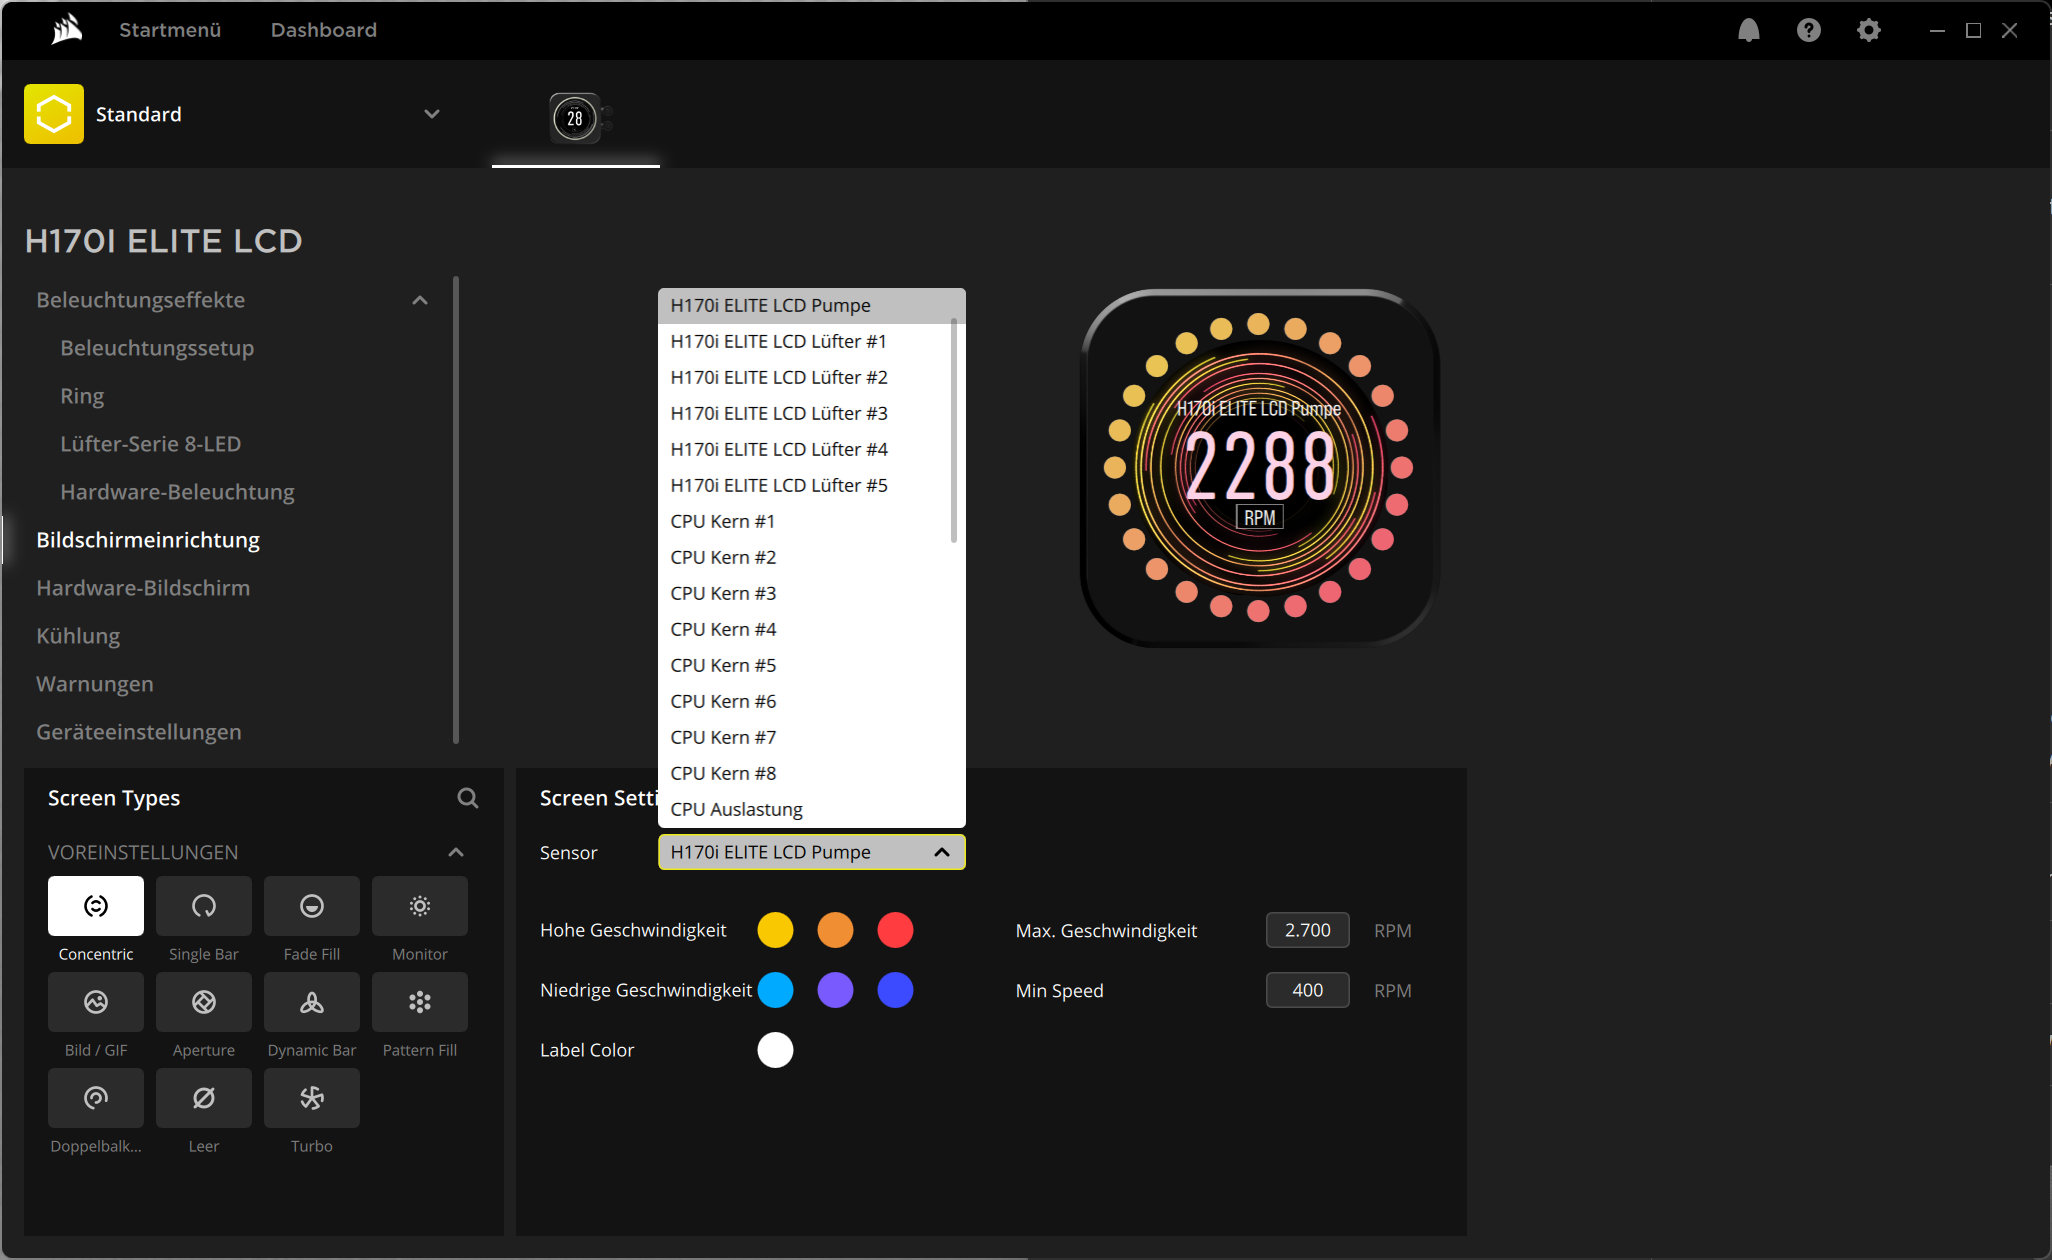Pick the Pattern Fill screen type
The image size is (2052, 1260).
(420, 1002)
